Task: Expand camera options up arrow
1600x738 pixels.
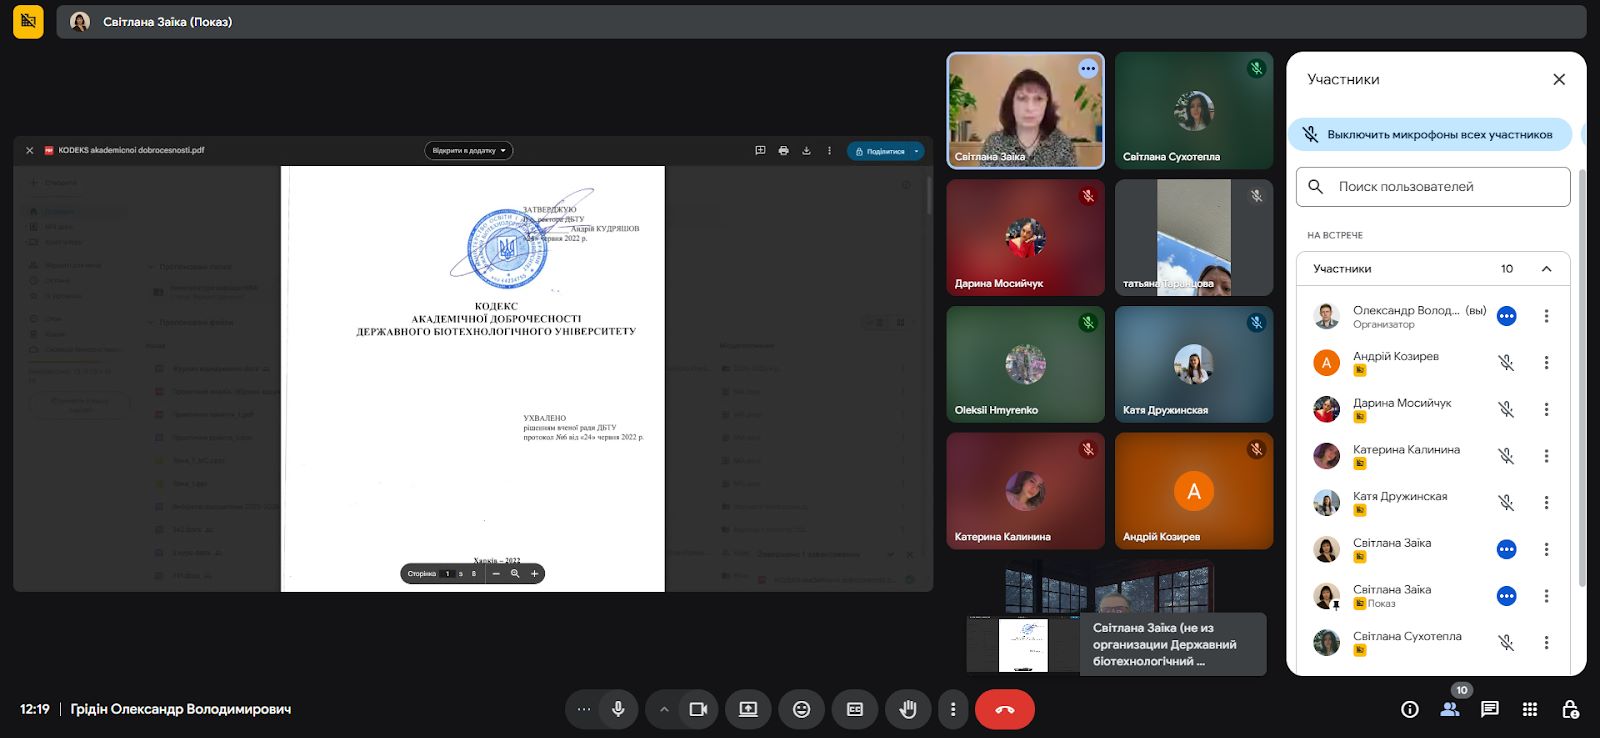Action: [664, 709]
